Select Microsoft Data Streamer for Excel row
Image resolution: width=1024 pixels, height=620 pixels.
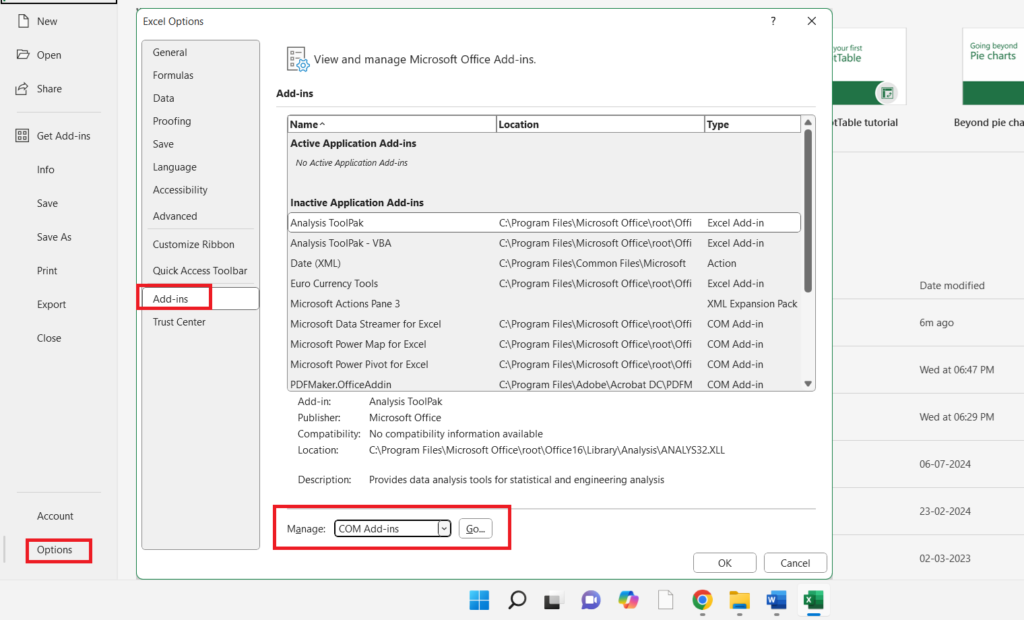tap(544, 324)
